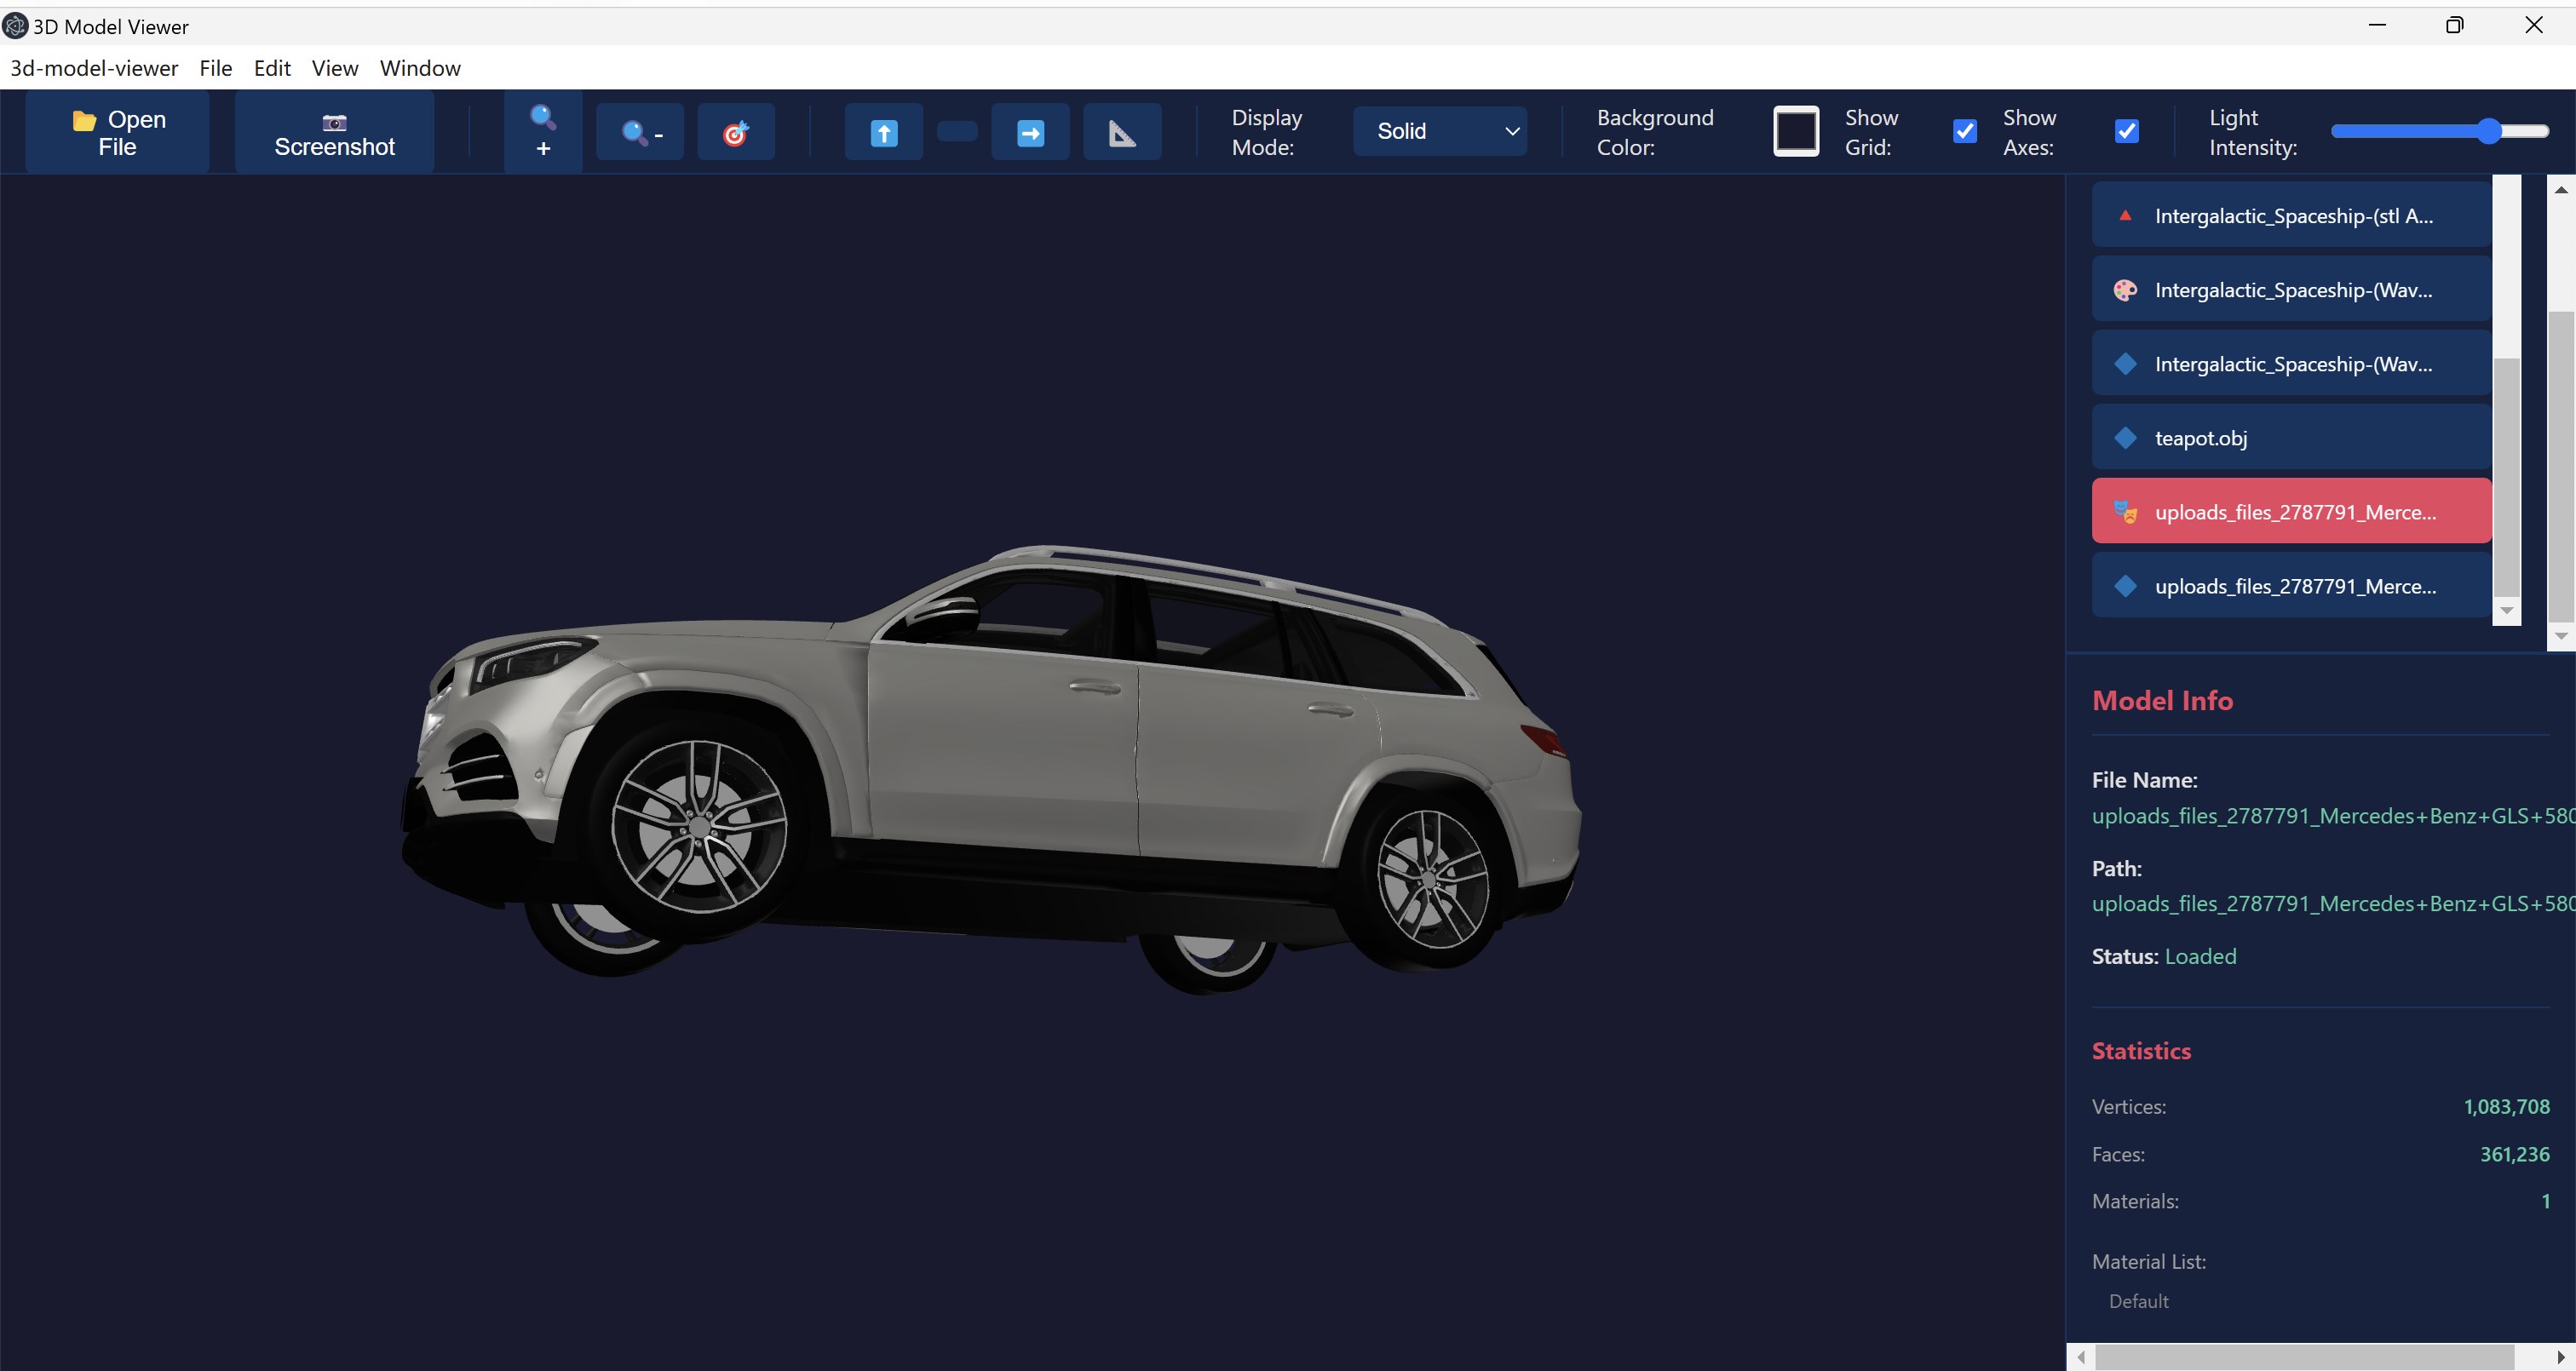Click the Default material list entry
This screenshot has width=2576, height=1371.
pos(2138,1301)
